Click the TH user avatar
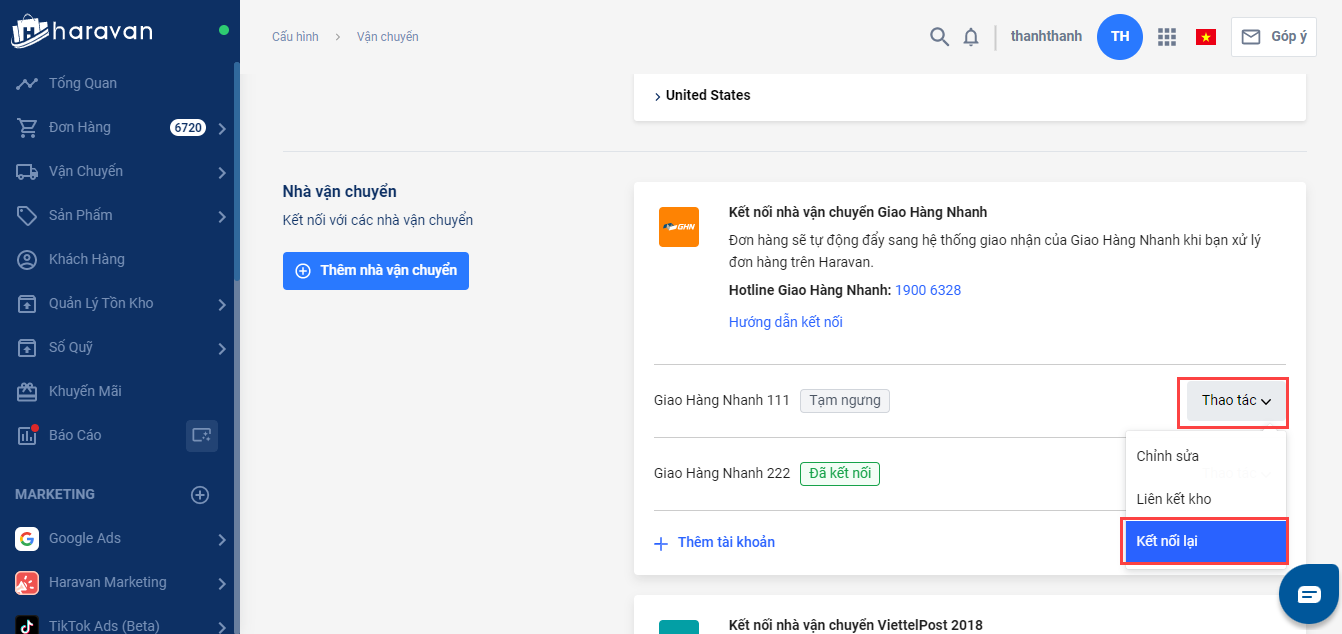 1119,37
